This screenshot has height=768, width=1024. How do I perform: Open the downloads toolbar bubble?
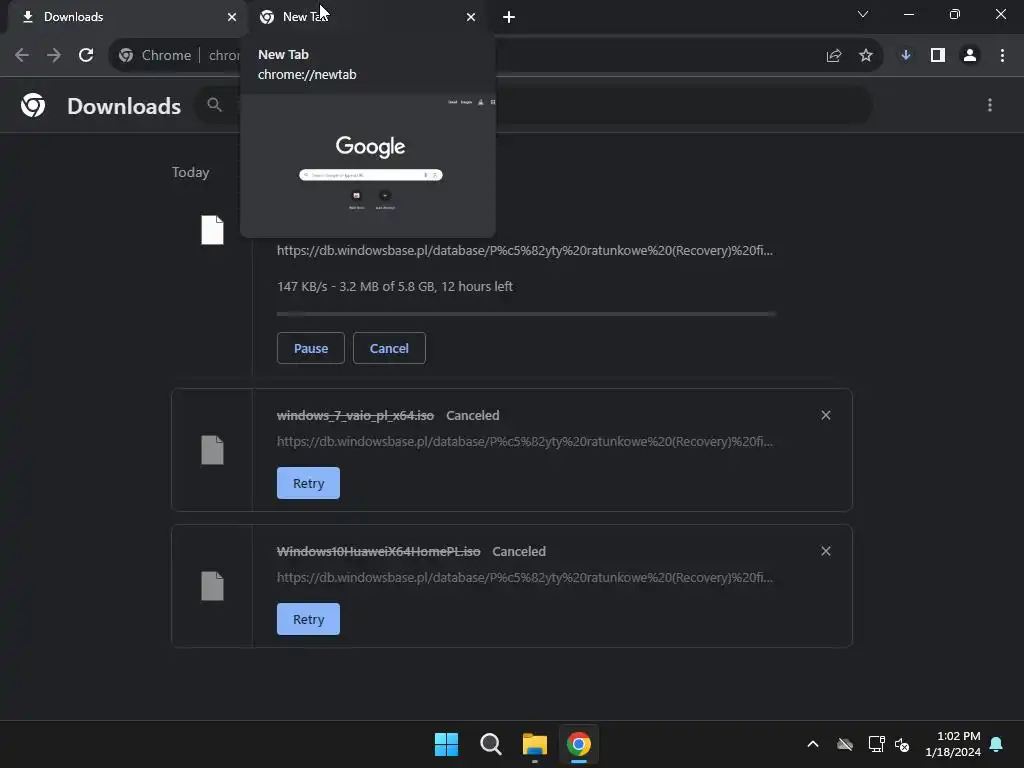[906, 56]
